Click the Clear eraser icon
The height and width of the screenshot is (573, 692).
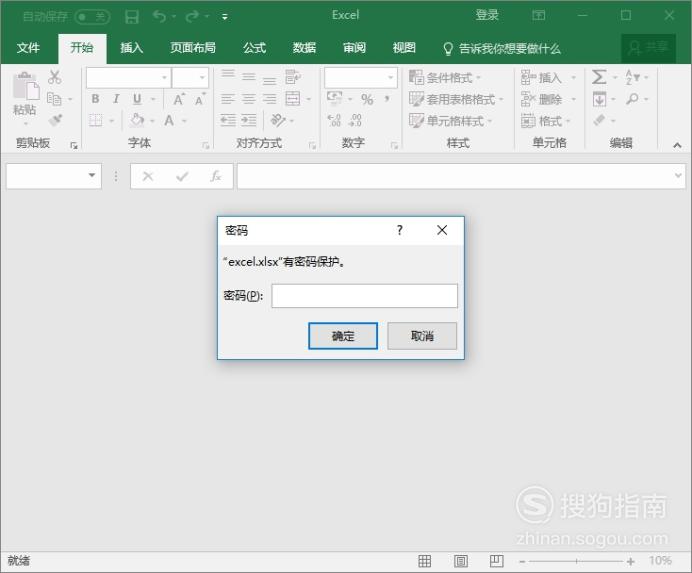(x=599, y=120)
